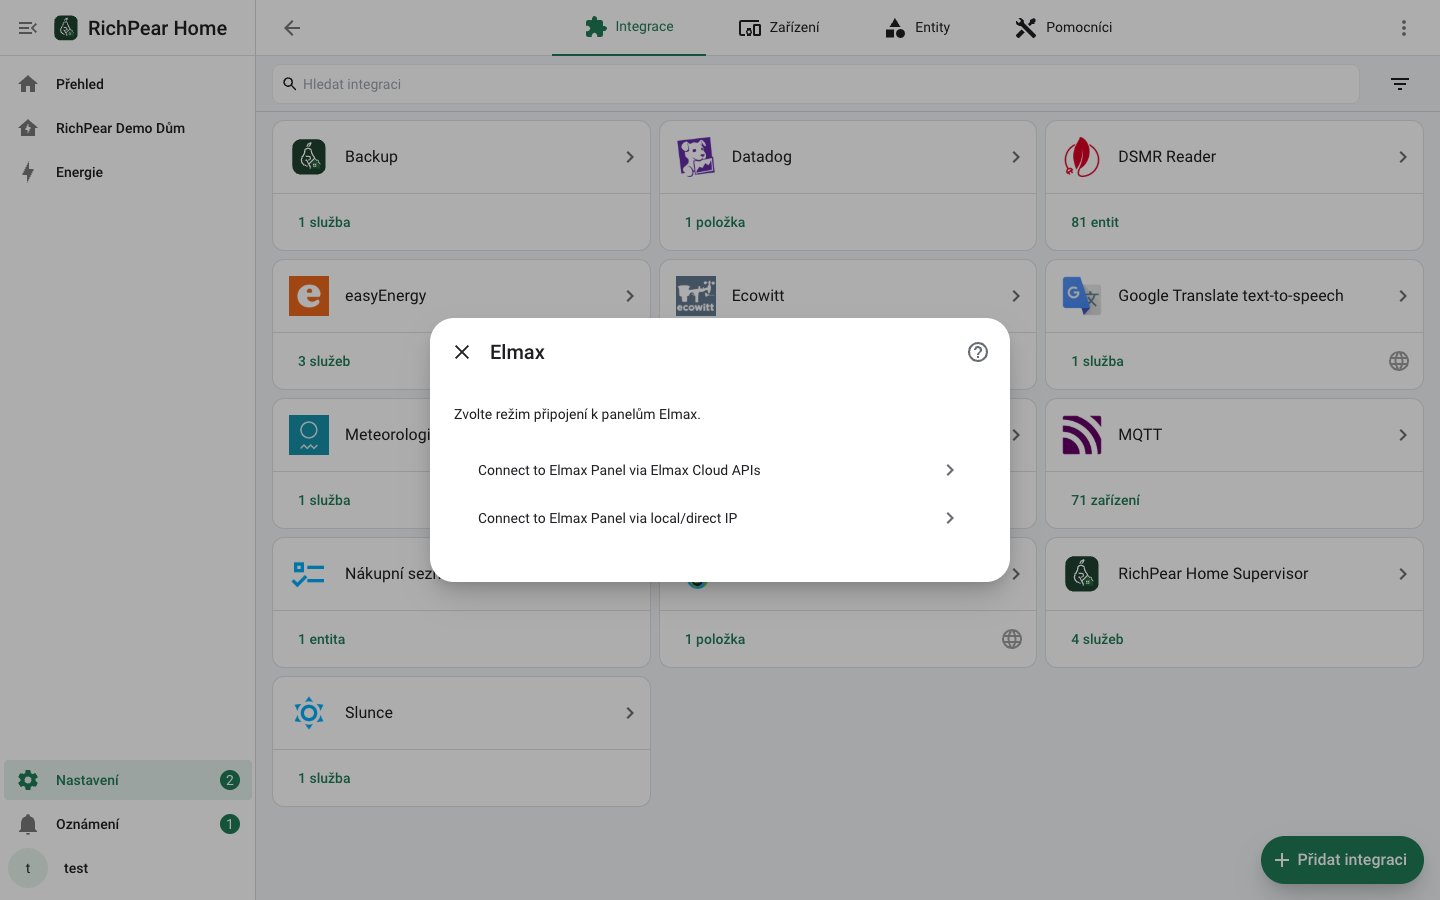Click the Slunce sun icon
This screenshot has width=1440, height=900.
pyautogui.click(x=309, y=713)
